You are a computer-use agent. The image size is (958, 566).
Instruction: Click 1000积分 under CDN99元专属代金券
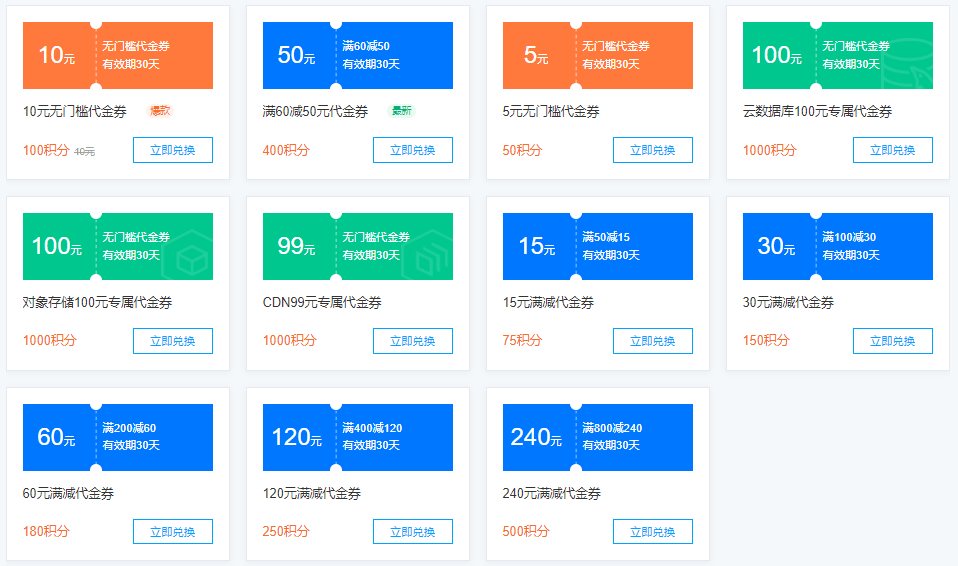click(290, 340)
